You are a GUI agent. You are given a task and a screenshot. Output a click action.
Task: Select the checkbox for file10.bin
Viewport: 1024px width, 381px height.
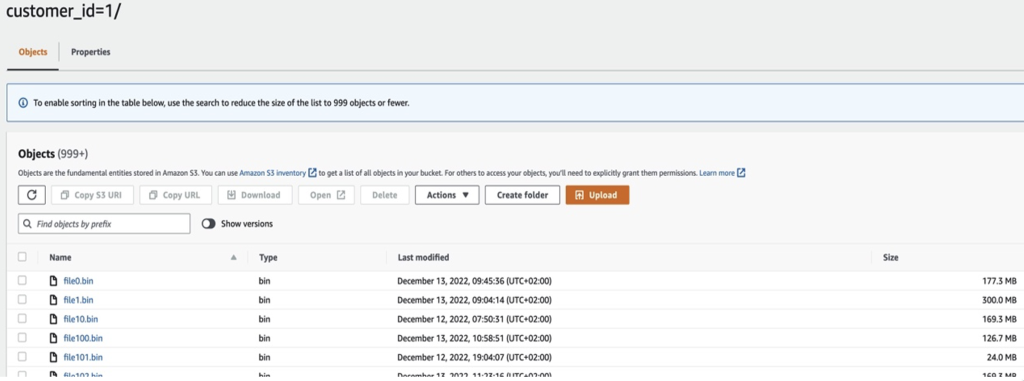point(22,318)
